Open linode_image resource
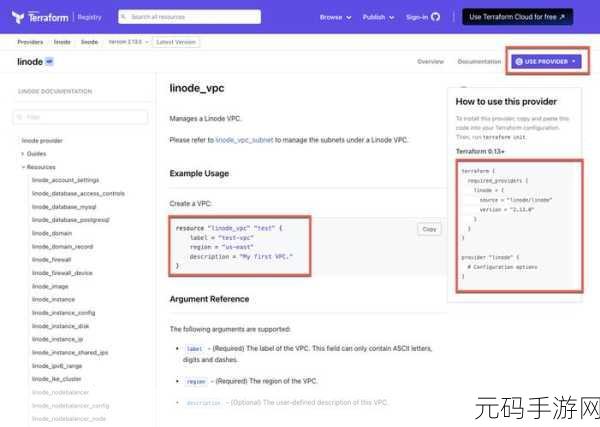This screenshot has width=600, height=427. pyautogui.click(x=50, y=286)
